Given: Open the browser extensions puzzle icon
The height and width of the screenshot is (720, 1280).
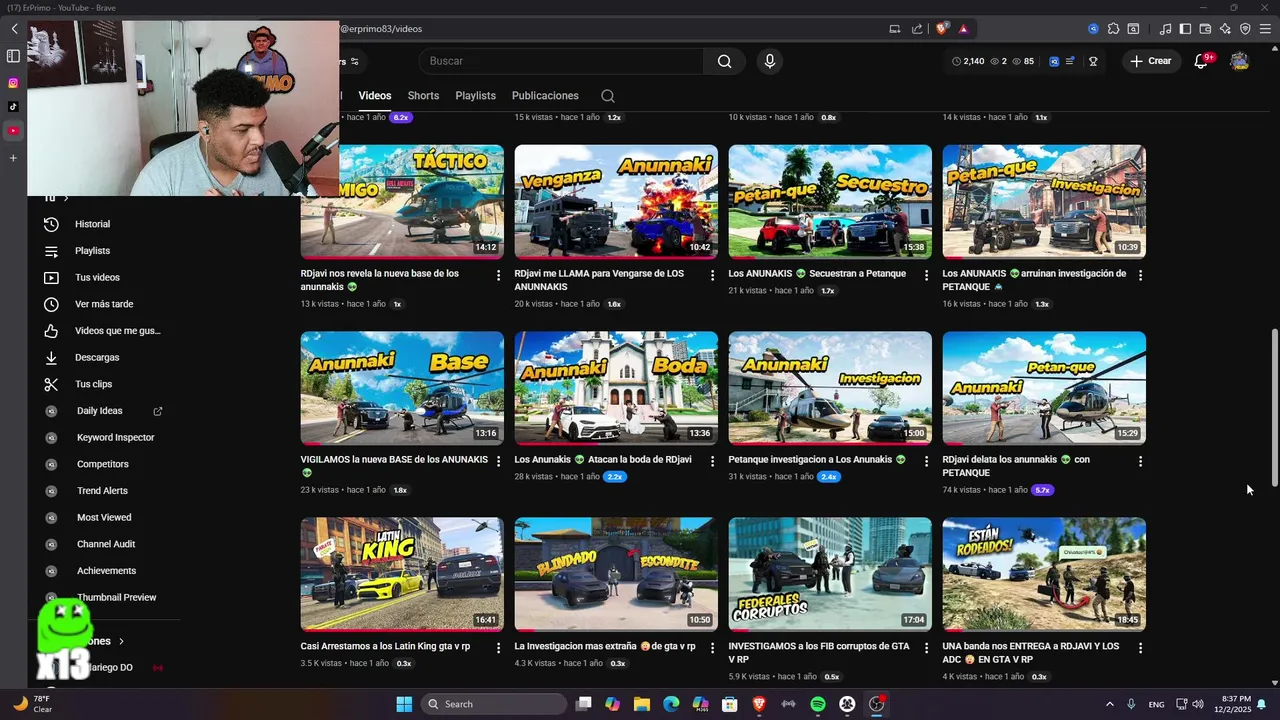Looking at the screenshot, I should [x=1113, y=29].
